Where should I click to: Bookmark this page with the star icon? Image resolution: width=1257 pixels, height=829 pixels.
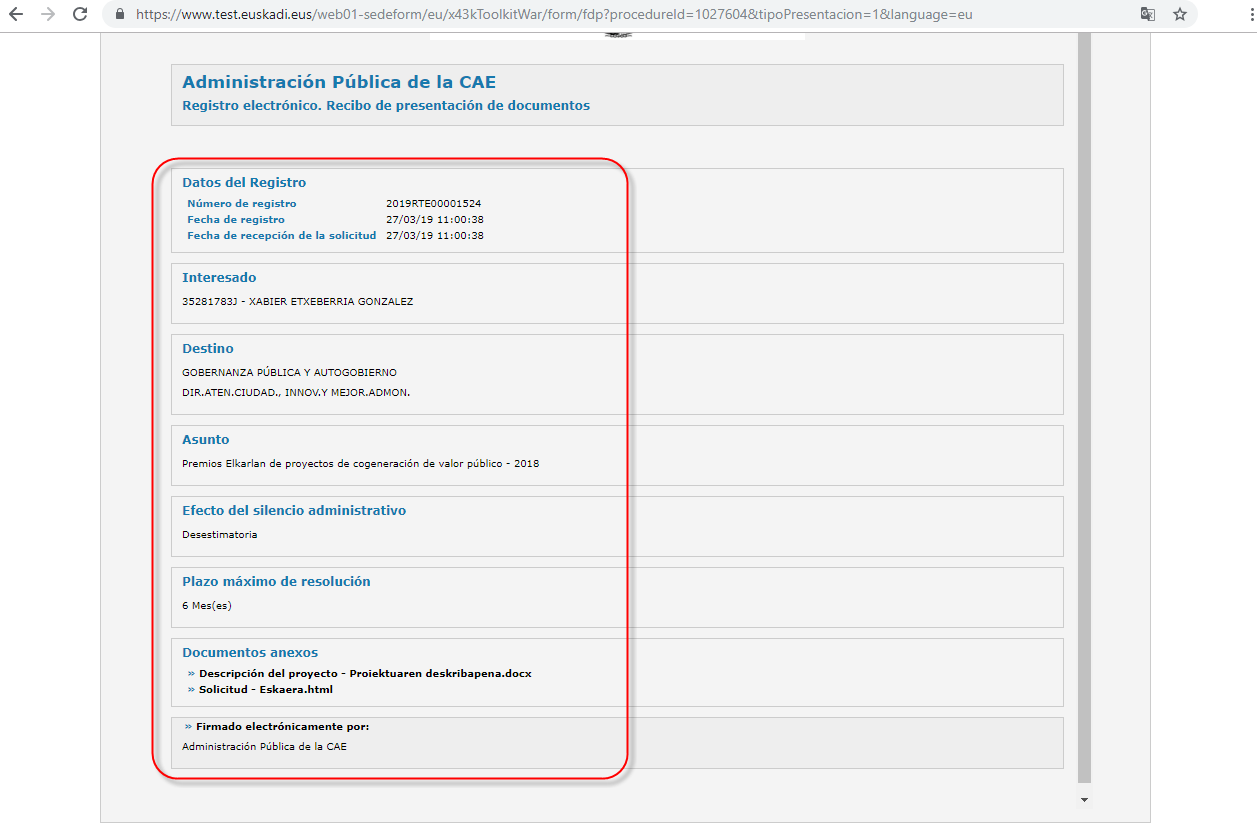pos(1180,15)
